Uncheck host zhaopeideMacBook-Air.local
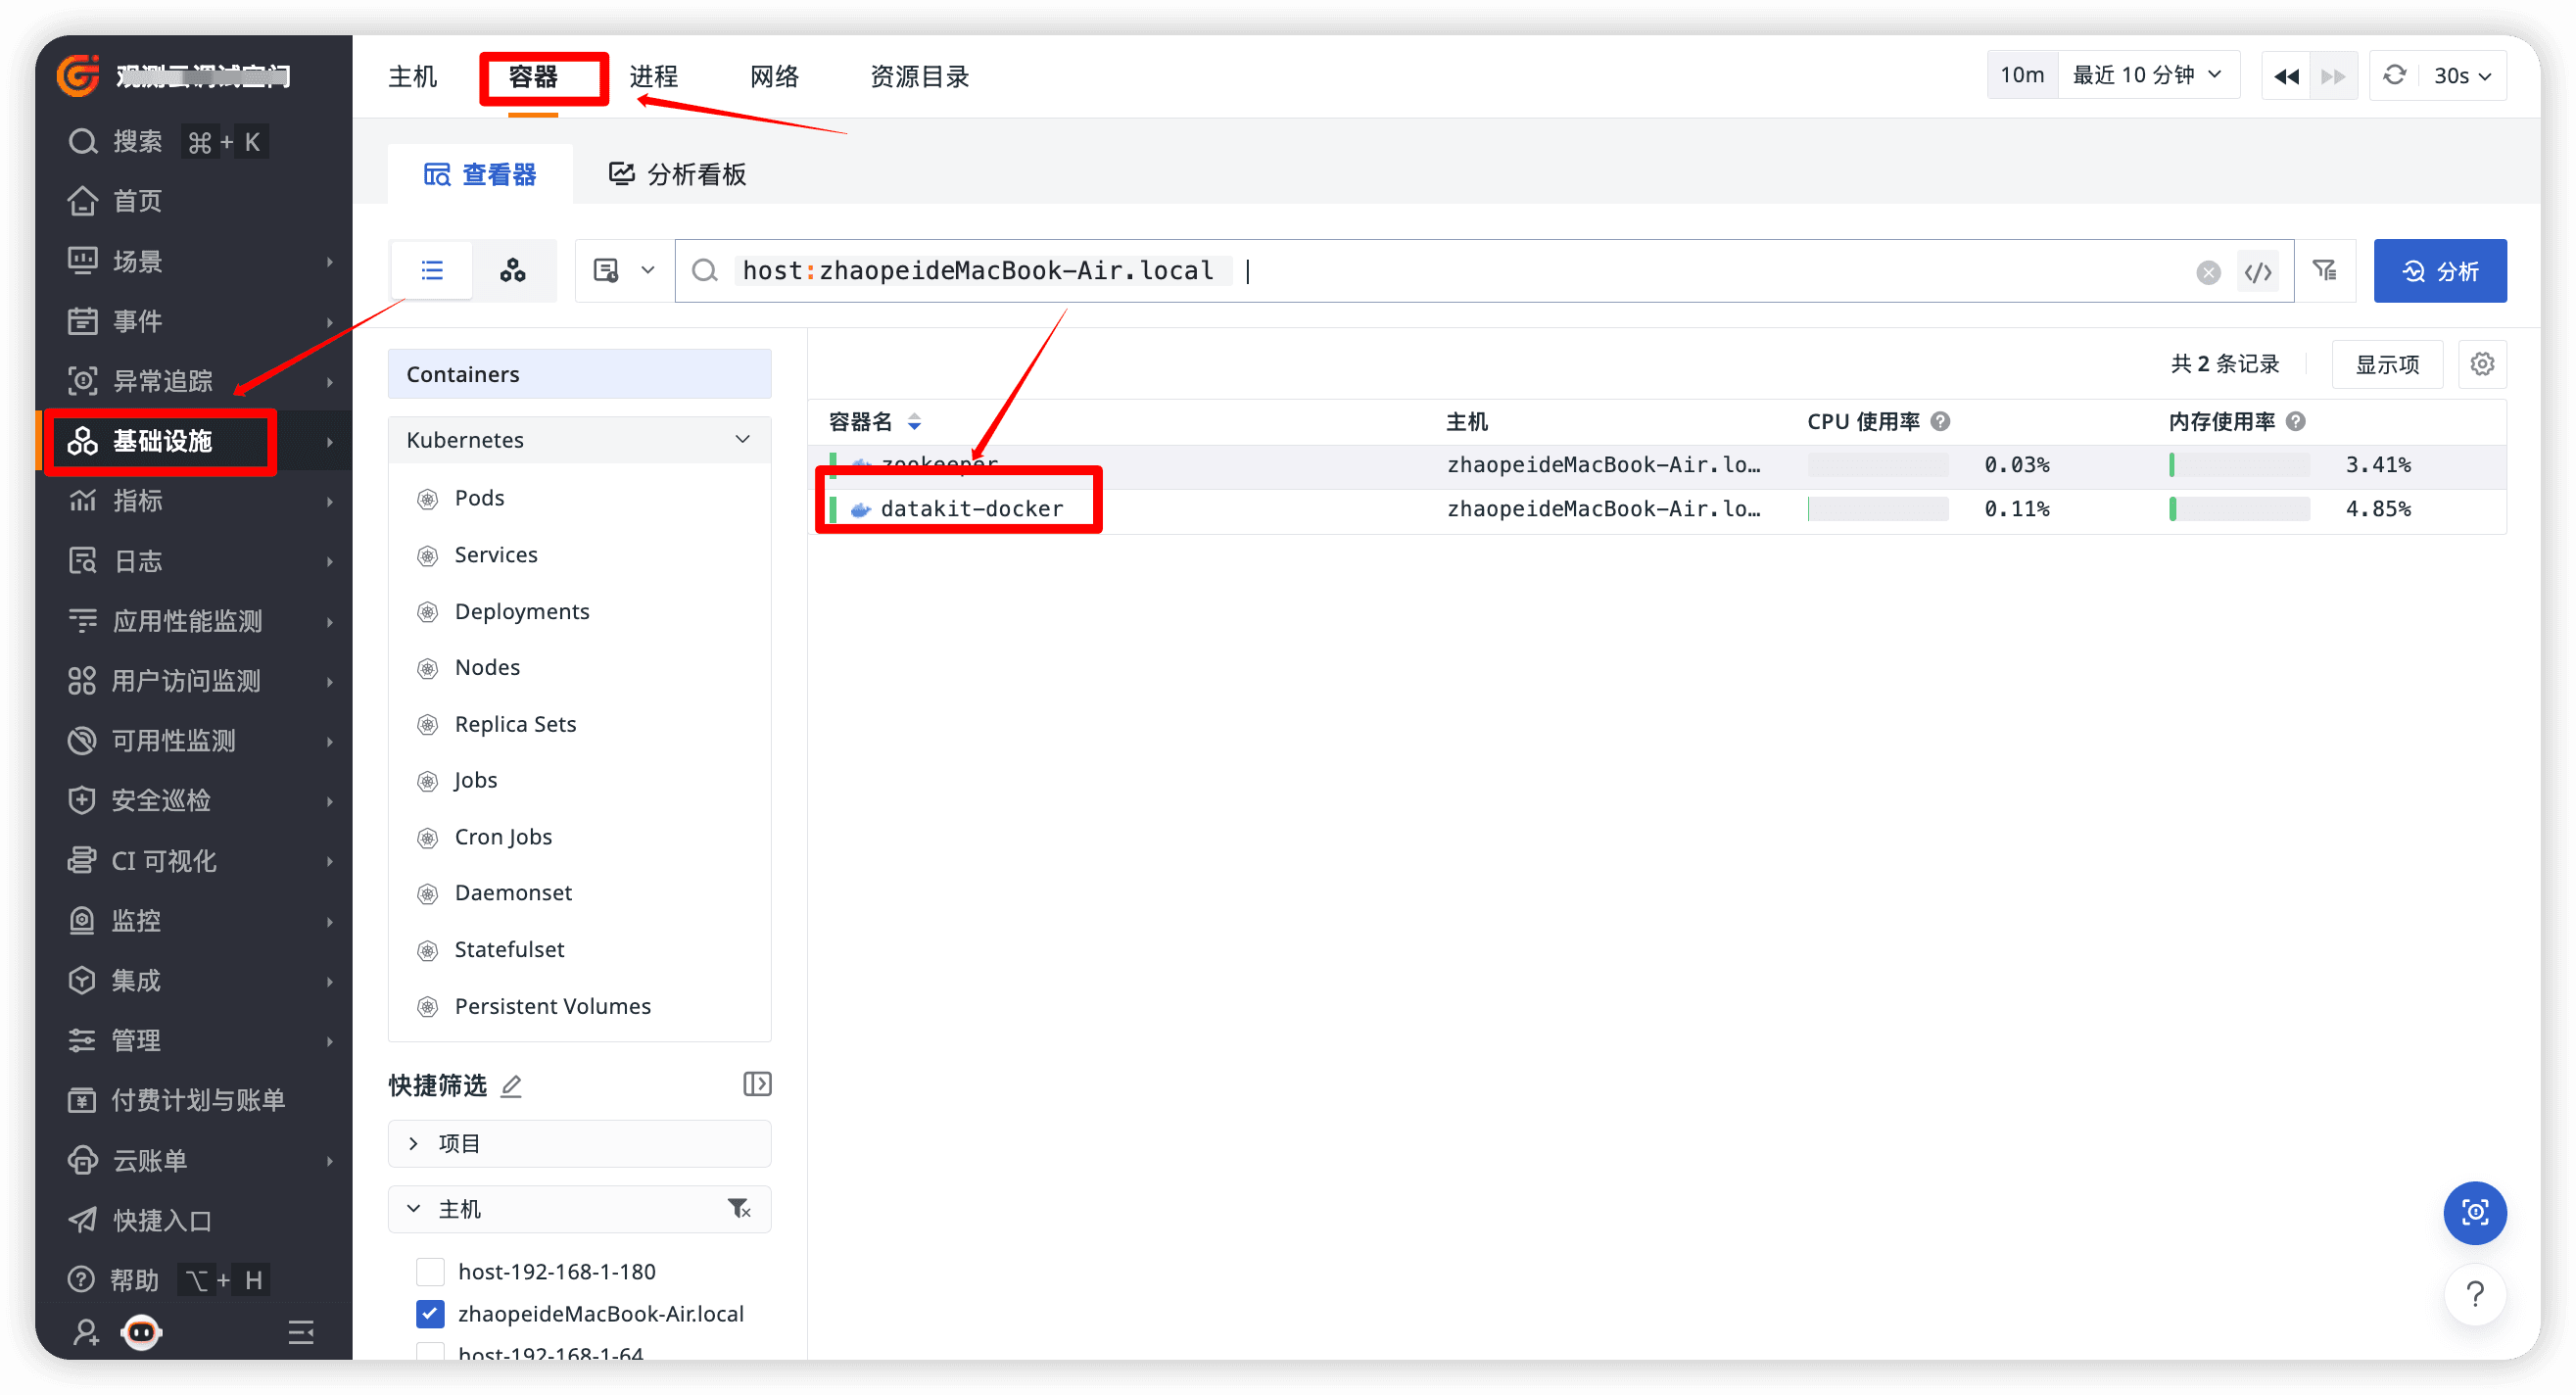This screenshot has height=1395, width=2576. tap(430, 1313)
